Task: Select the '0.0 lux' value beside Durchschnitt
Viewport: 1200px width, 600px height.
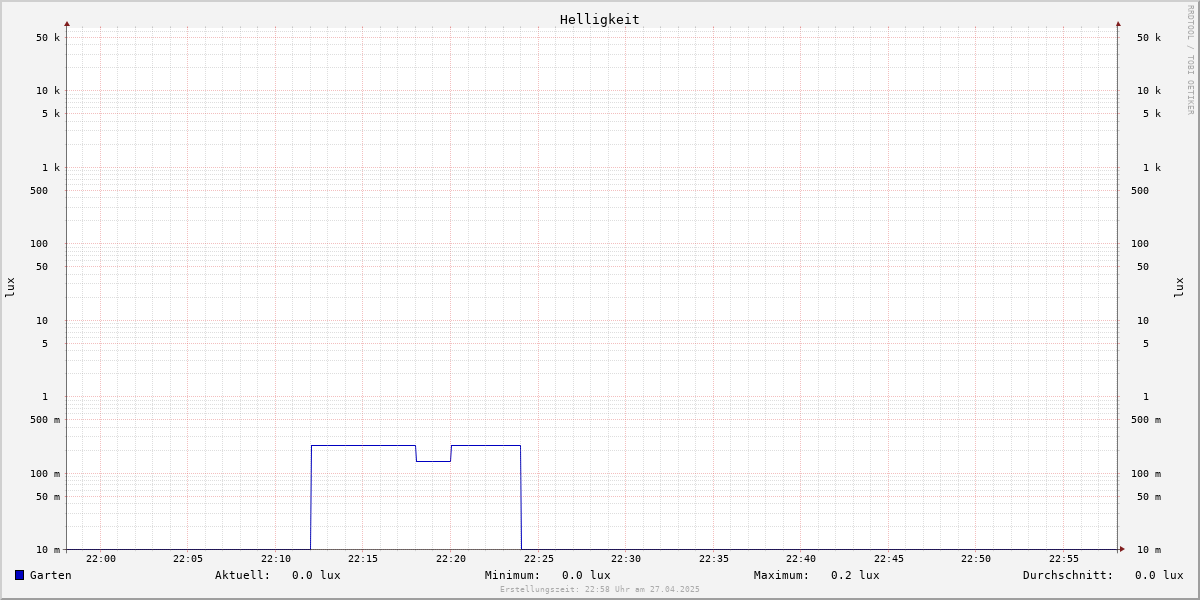Action: pyautogui.click(x=1159, y=575)
